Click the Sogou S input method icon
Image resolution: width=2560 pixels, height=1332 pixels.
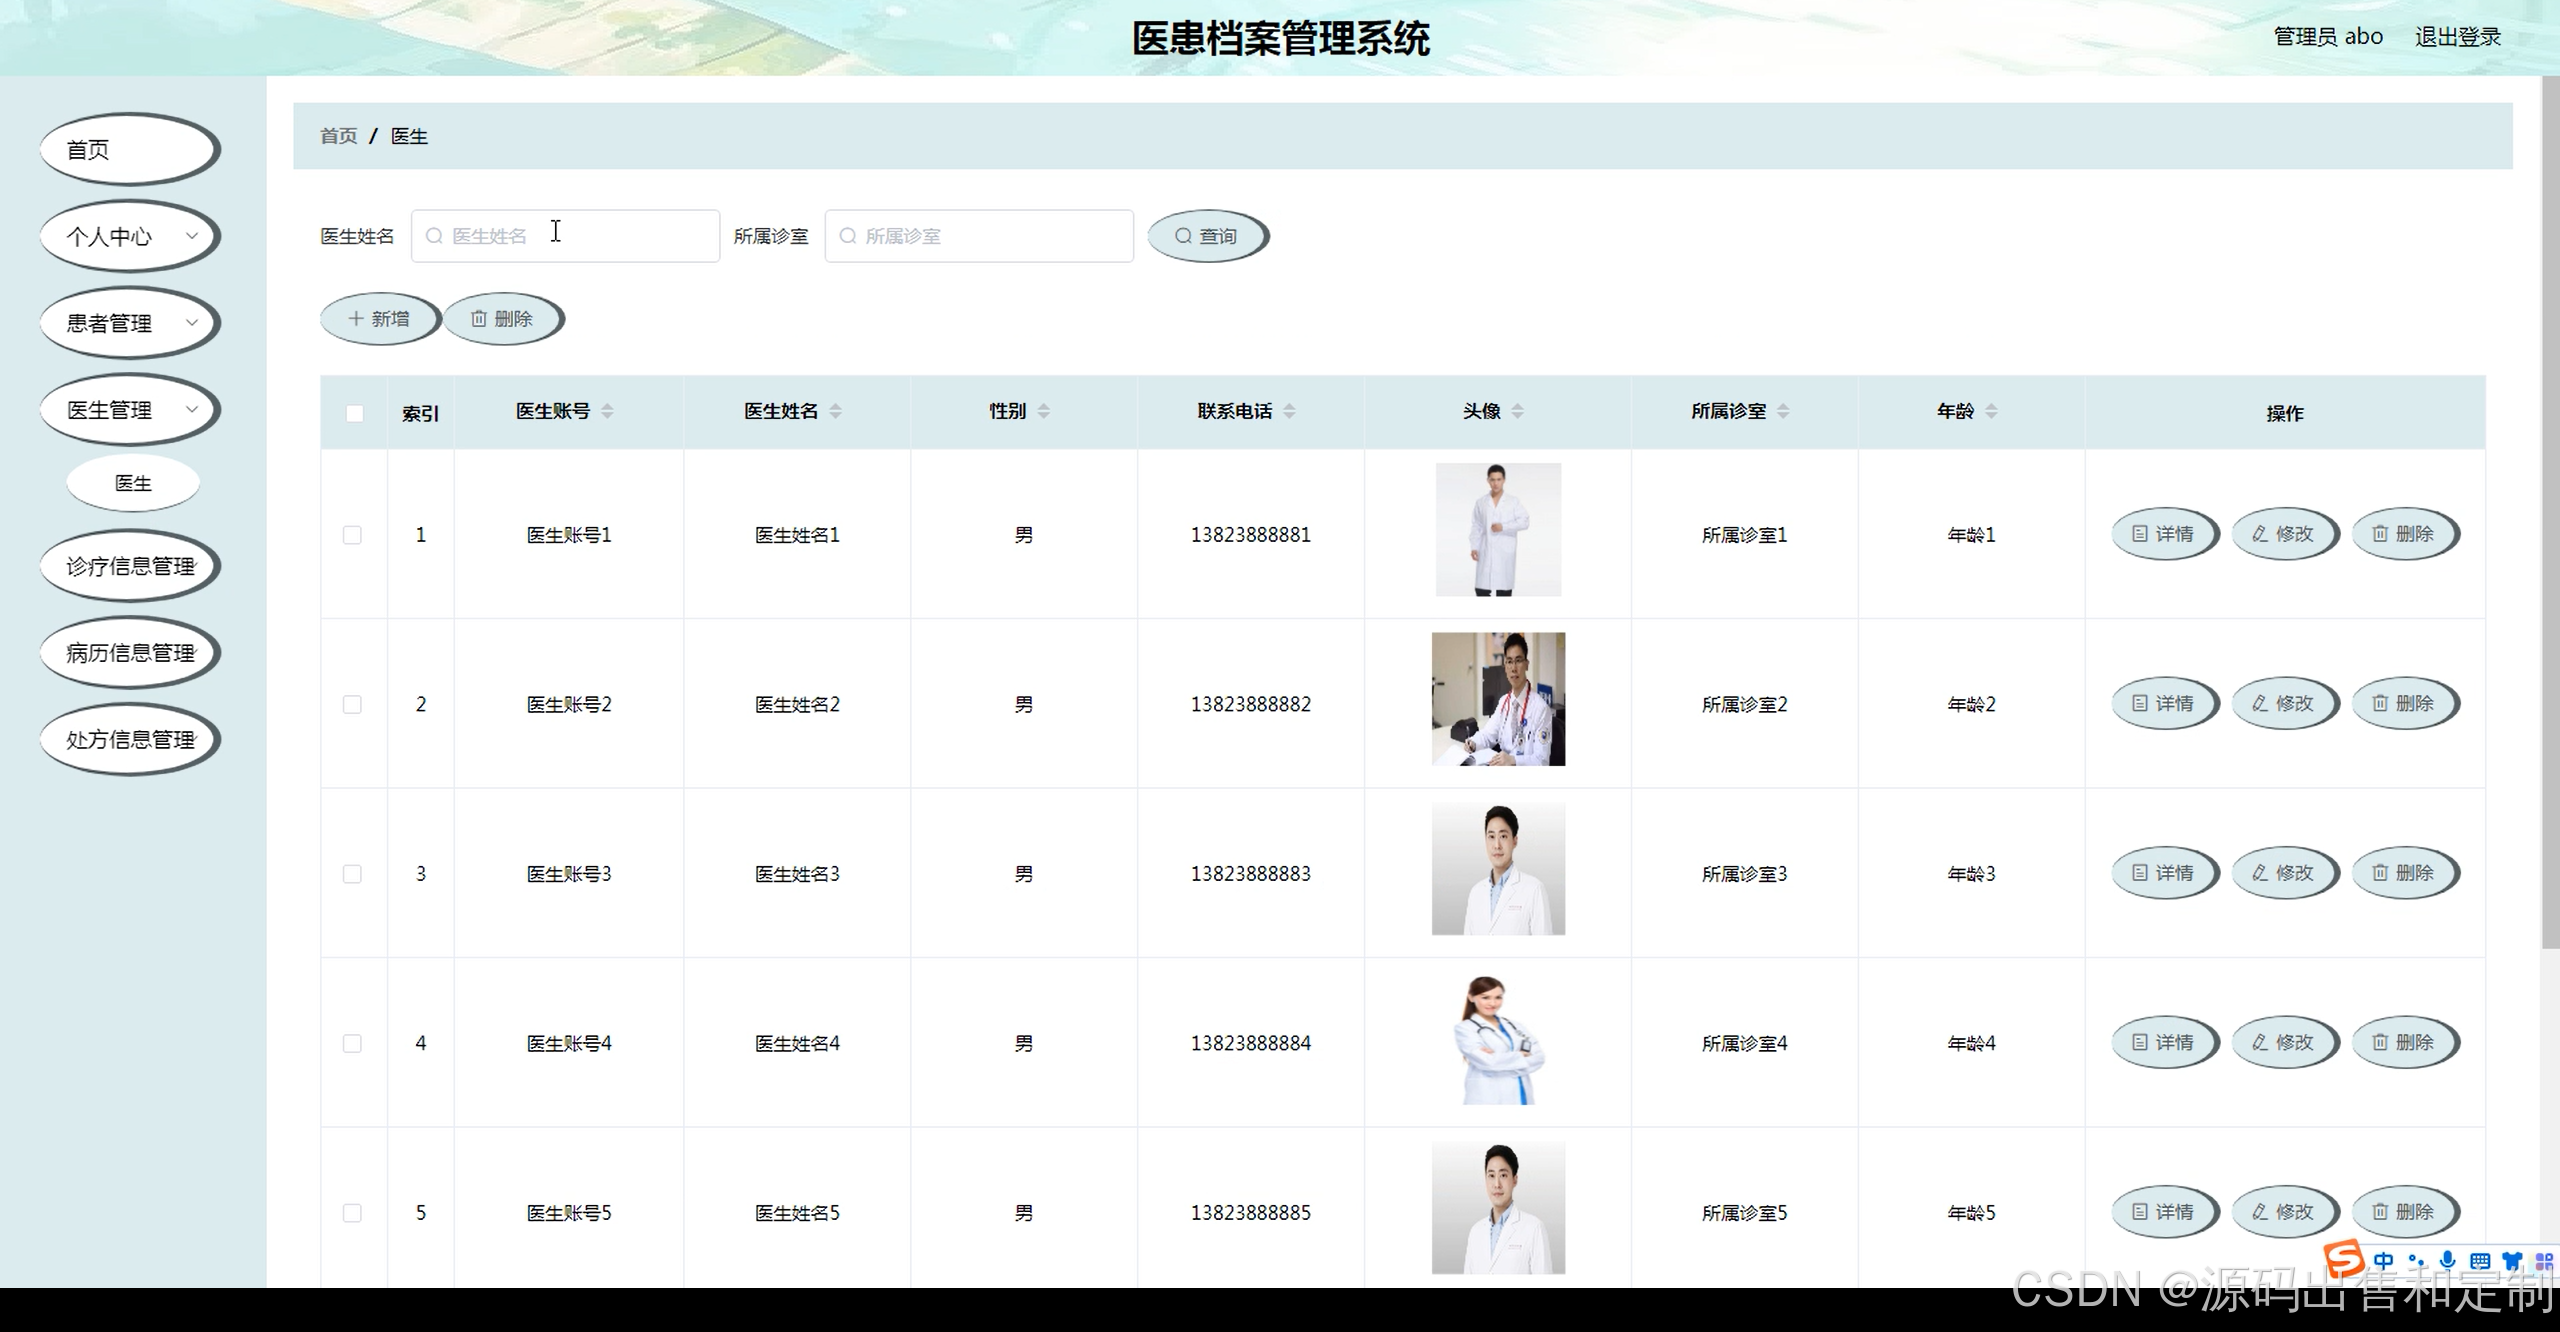2344,1260
